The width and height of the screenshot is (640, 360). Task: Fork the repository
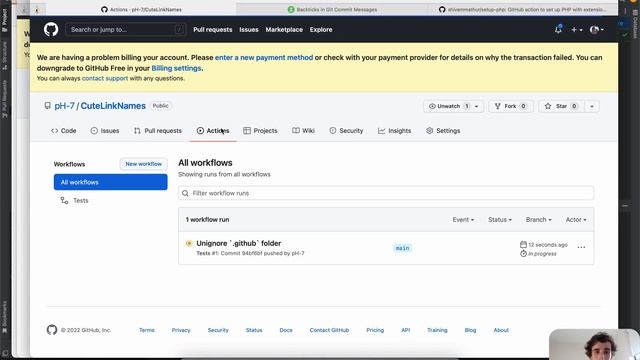[511, 106]
